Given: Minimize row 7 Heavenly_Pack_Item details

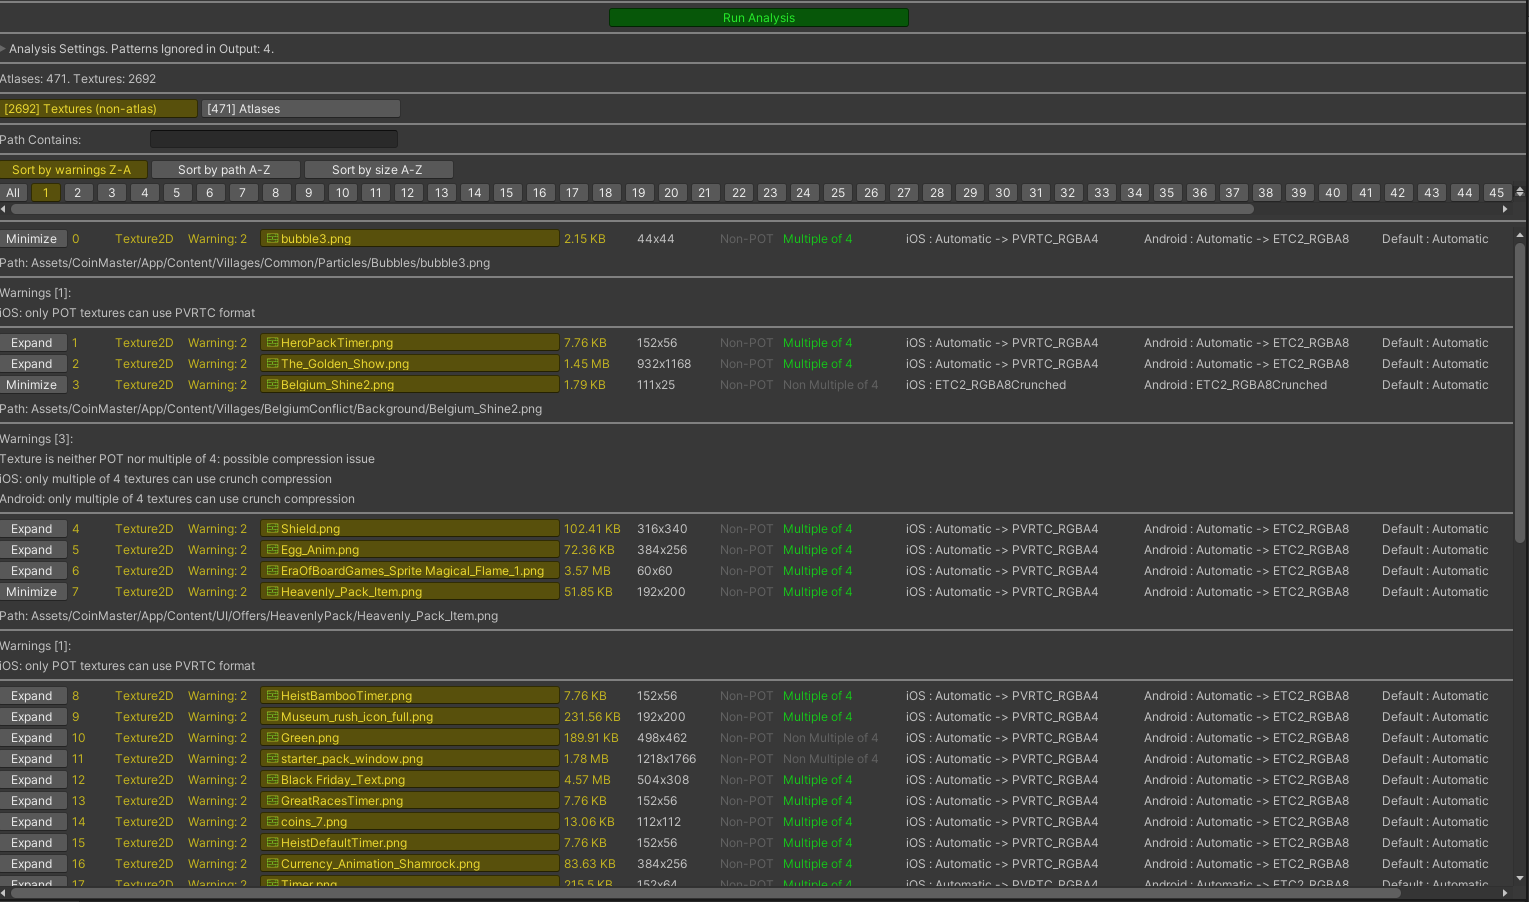Looking at the screenshot, I should click(x=33, y=592).
